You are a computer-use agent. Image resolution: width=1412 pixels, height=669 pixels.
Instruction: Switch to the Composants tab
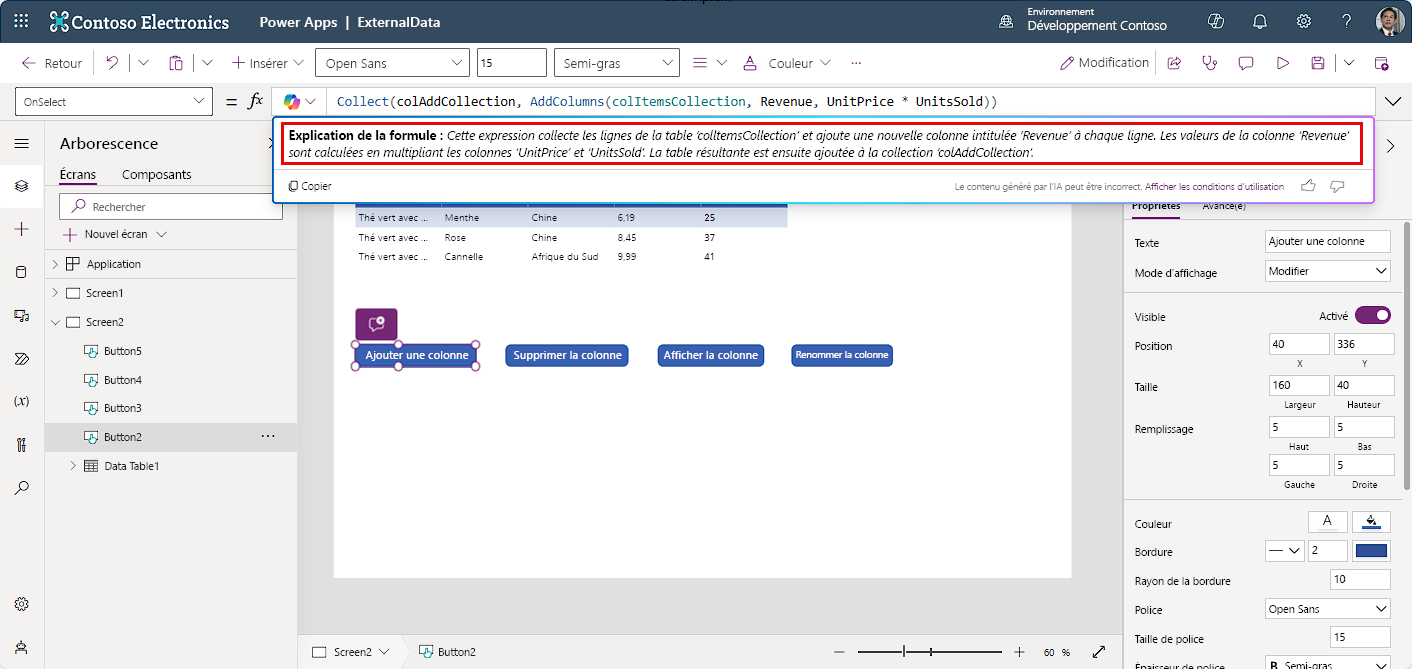[x=156, y=174]
